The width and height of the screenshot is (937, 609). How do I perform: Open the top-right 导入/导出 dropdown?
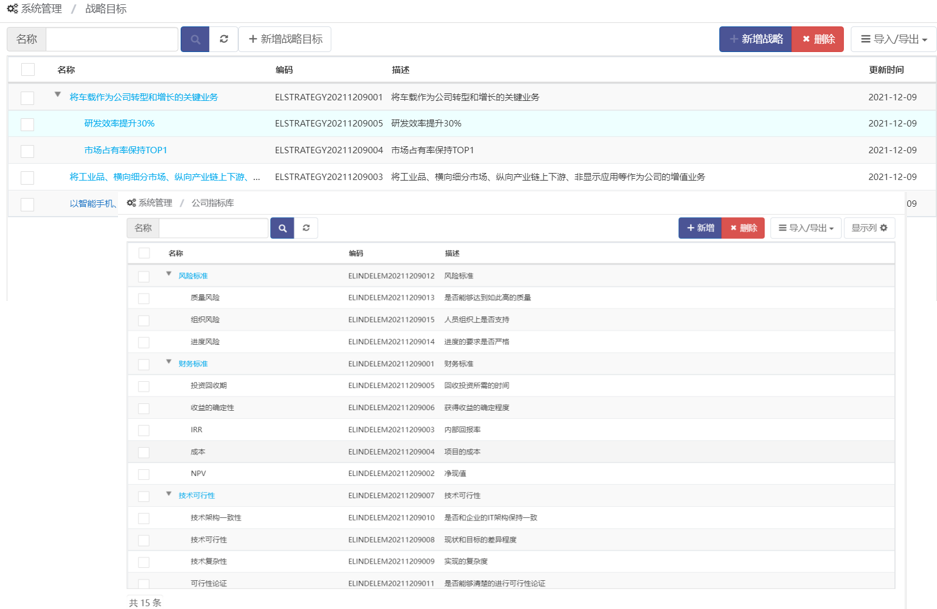(x=893, y=39)
